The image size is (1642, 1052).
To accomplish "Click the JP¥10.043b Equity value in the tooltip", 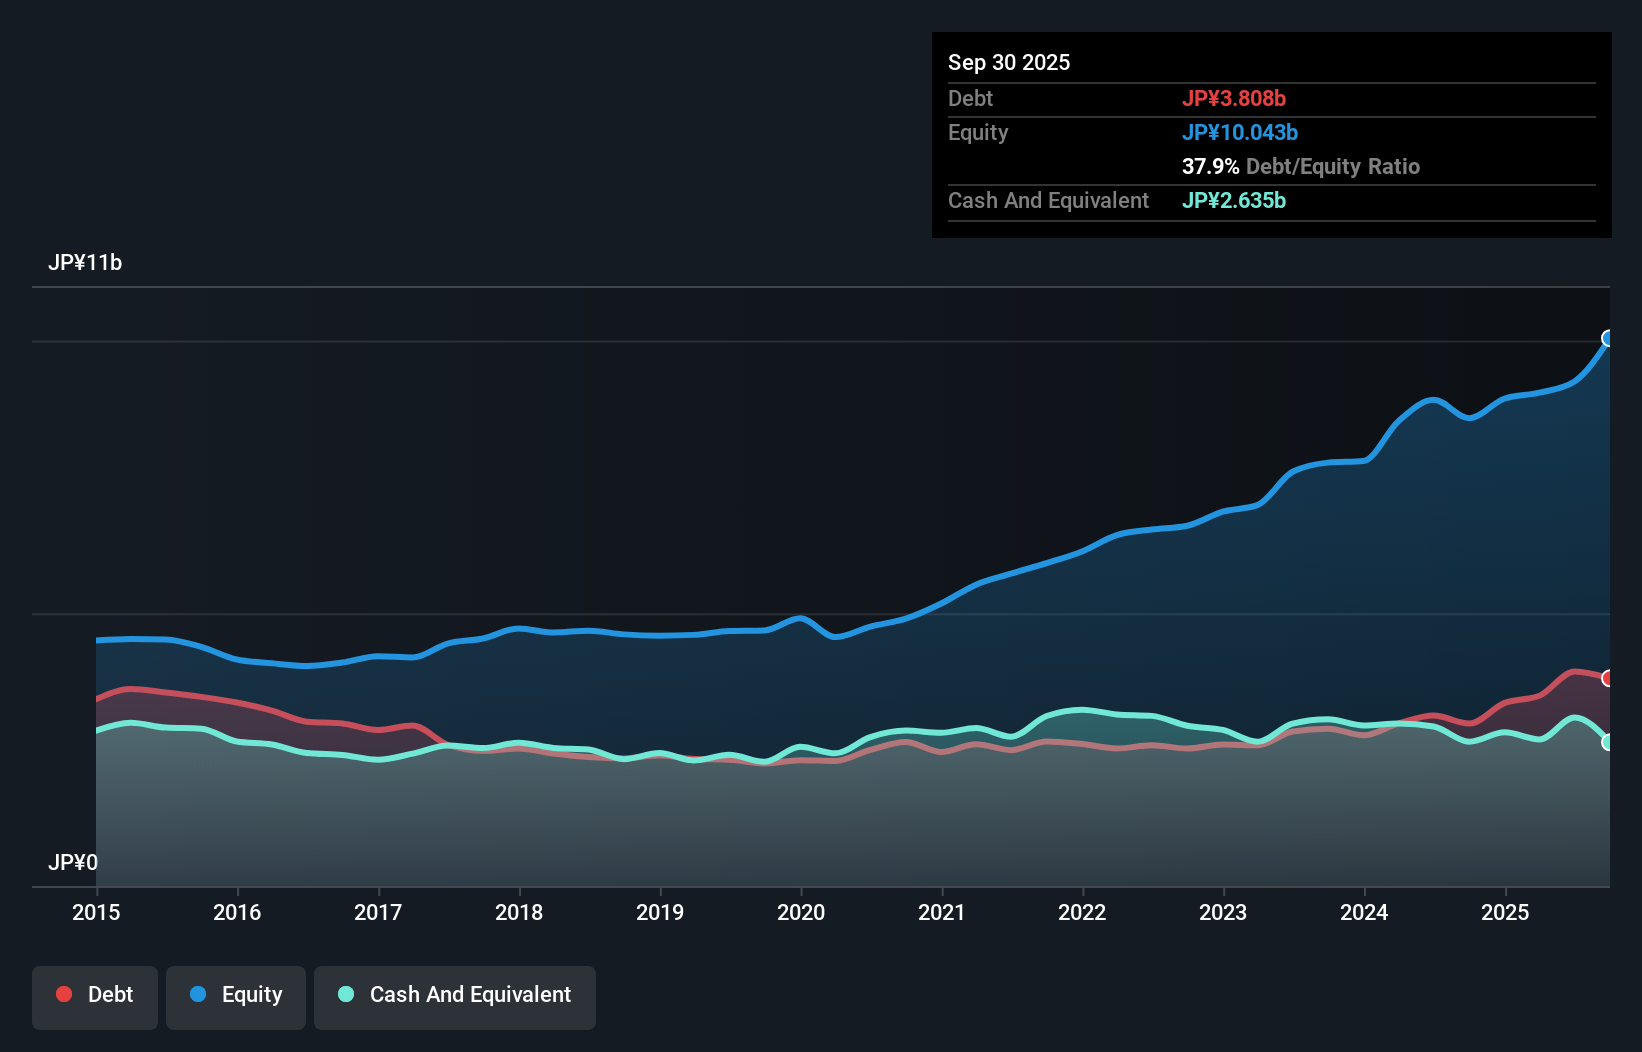I will (x=1240, y=132).
